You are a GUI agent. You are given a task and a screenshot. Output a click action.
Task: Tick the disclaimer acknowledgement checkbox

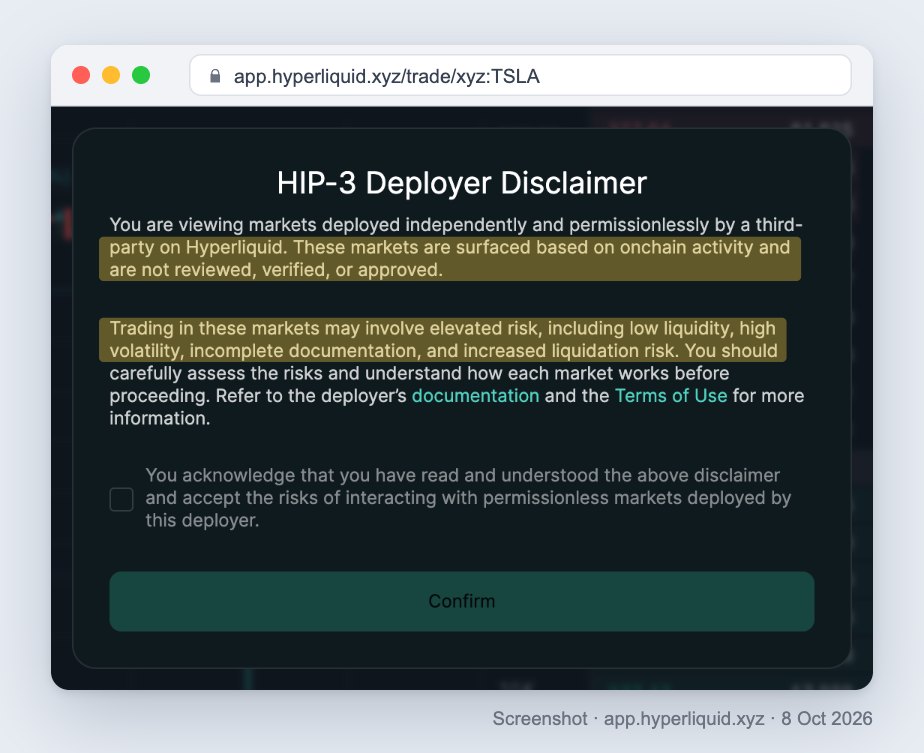[x=121, y=499]
